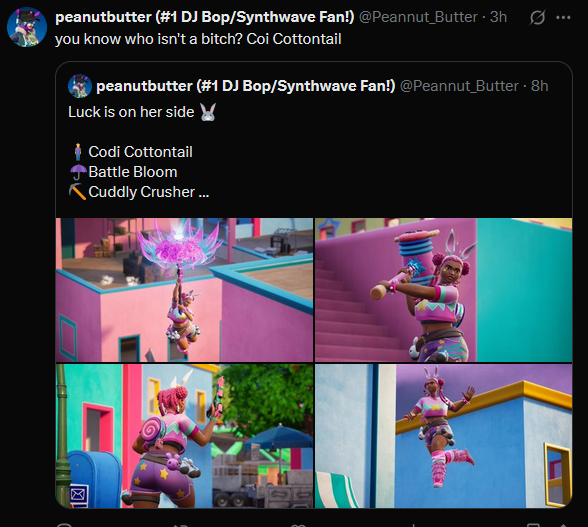Visit @Peannut_Butter handle on main post

[418, 17]
